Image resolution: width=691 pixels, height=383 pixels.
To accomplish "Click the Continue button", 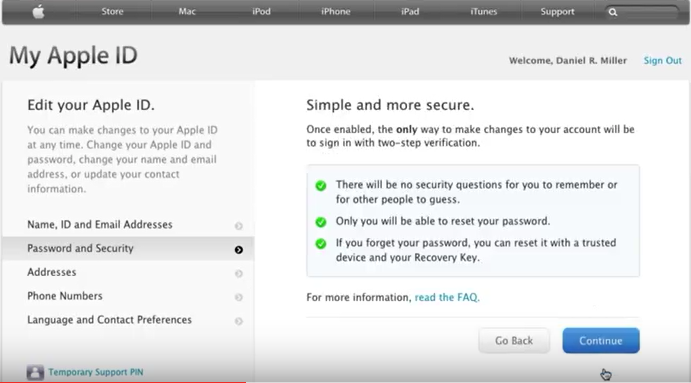I will 601,340.
